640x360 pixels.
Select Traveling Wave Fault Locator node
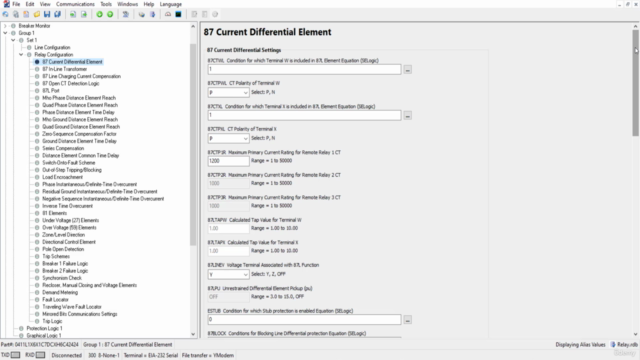tap(72, 307)
